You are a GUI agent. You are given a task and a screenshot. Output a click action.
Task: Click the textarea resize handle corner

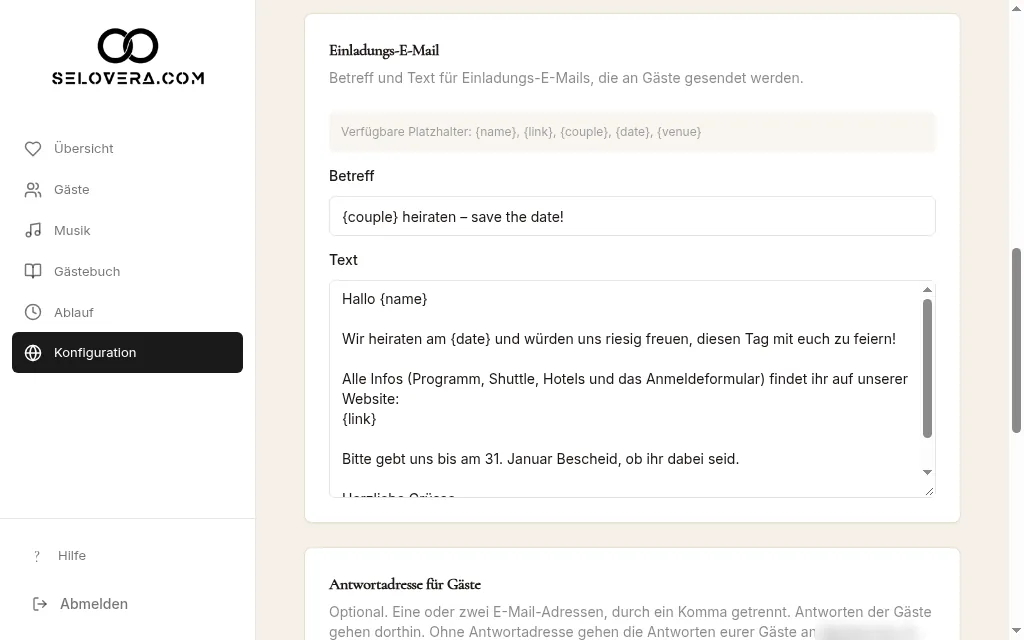pyautogui.click(x=929, y=491)
